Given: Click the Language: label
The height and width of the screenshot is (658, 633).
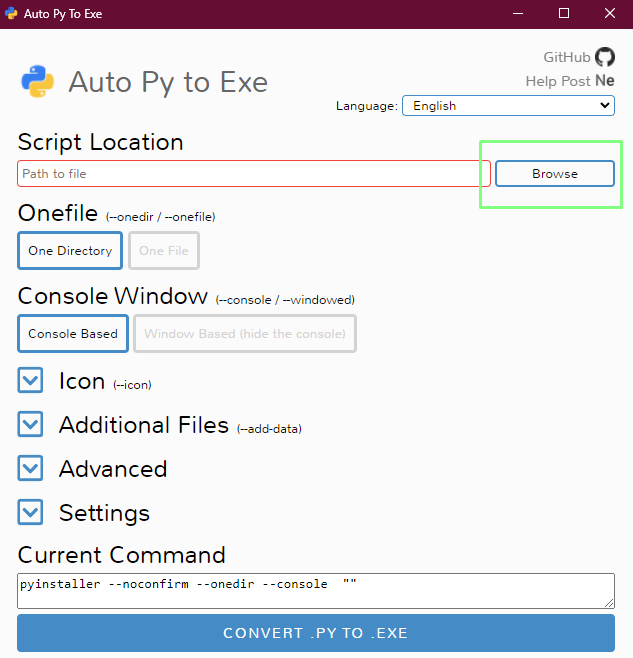Looking at the screenshot, I should click(x=366, y=106).
